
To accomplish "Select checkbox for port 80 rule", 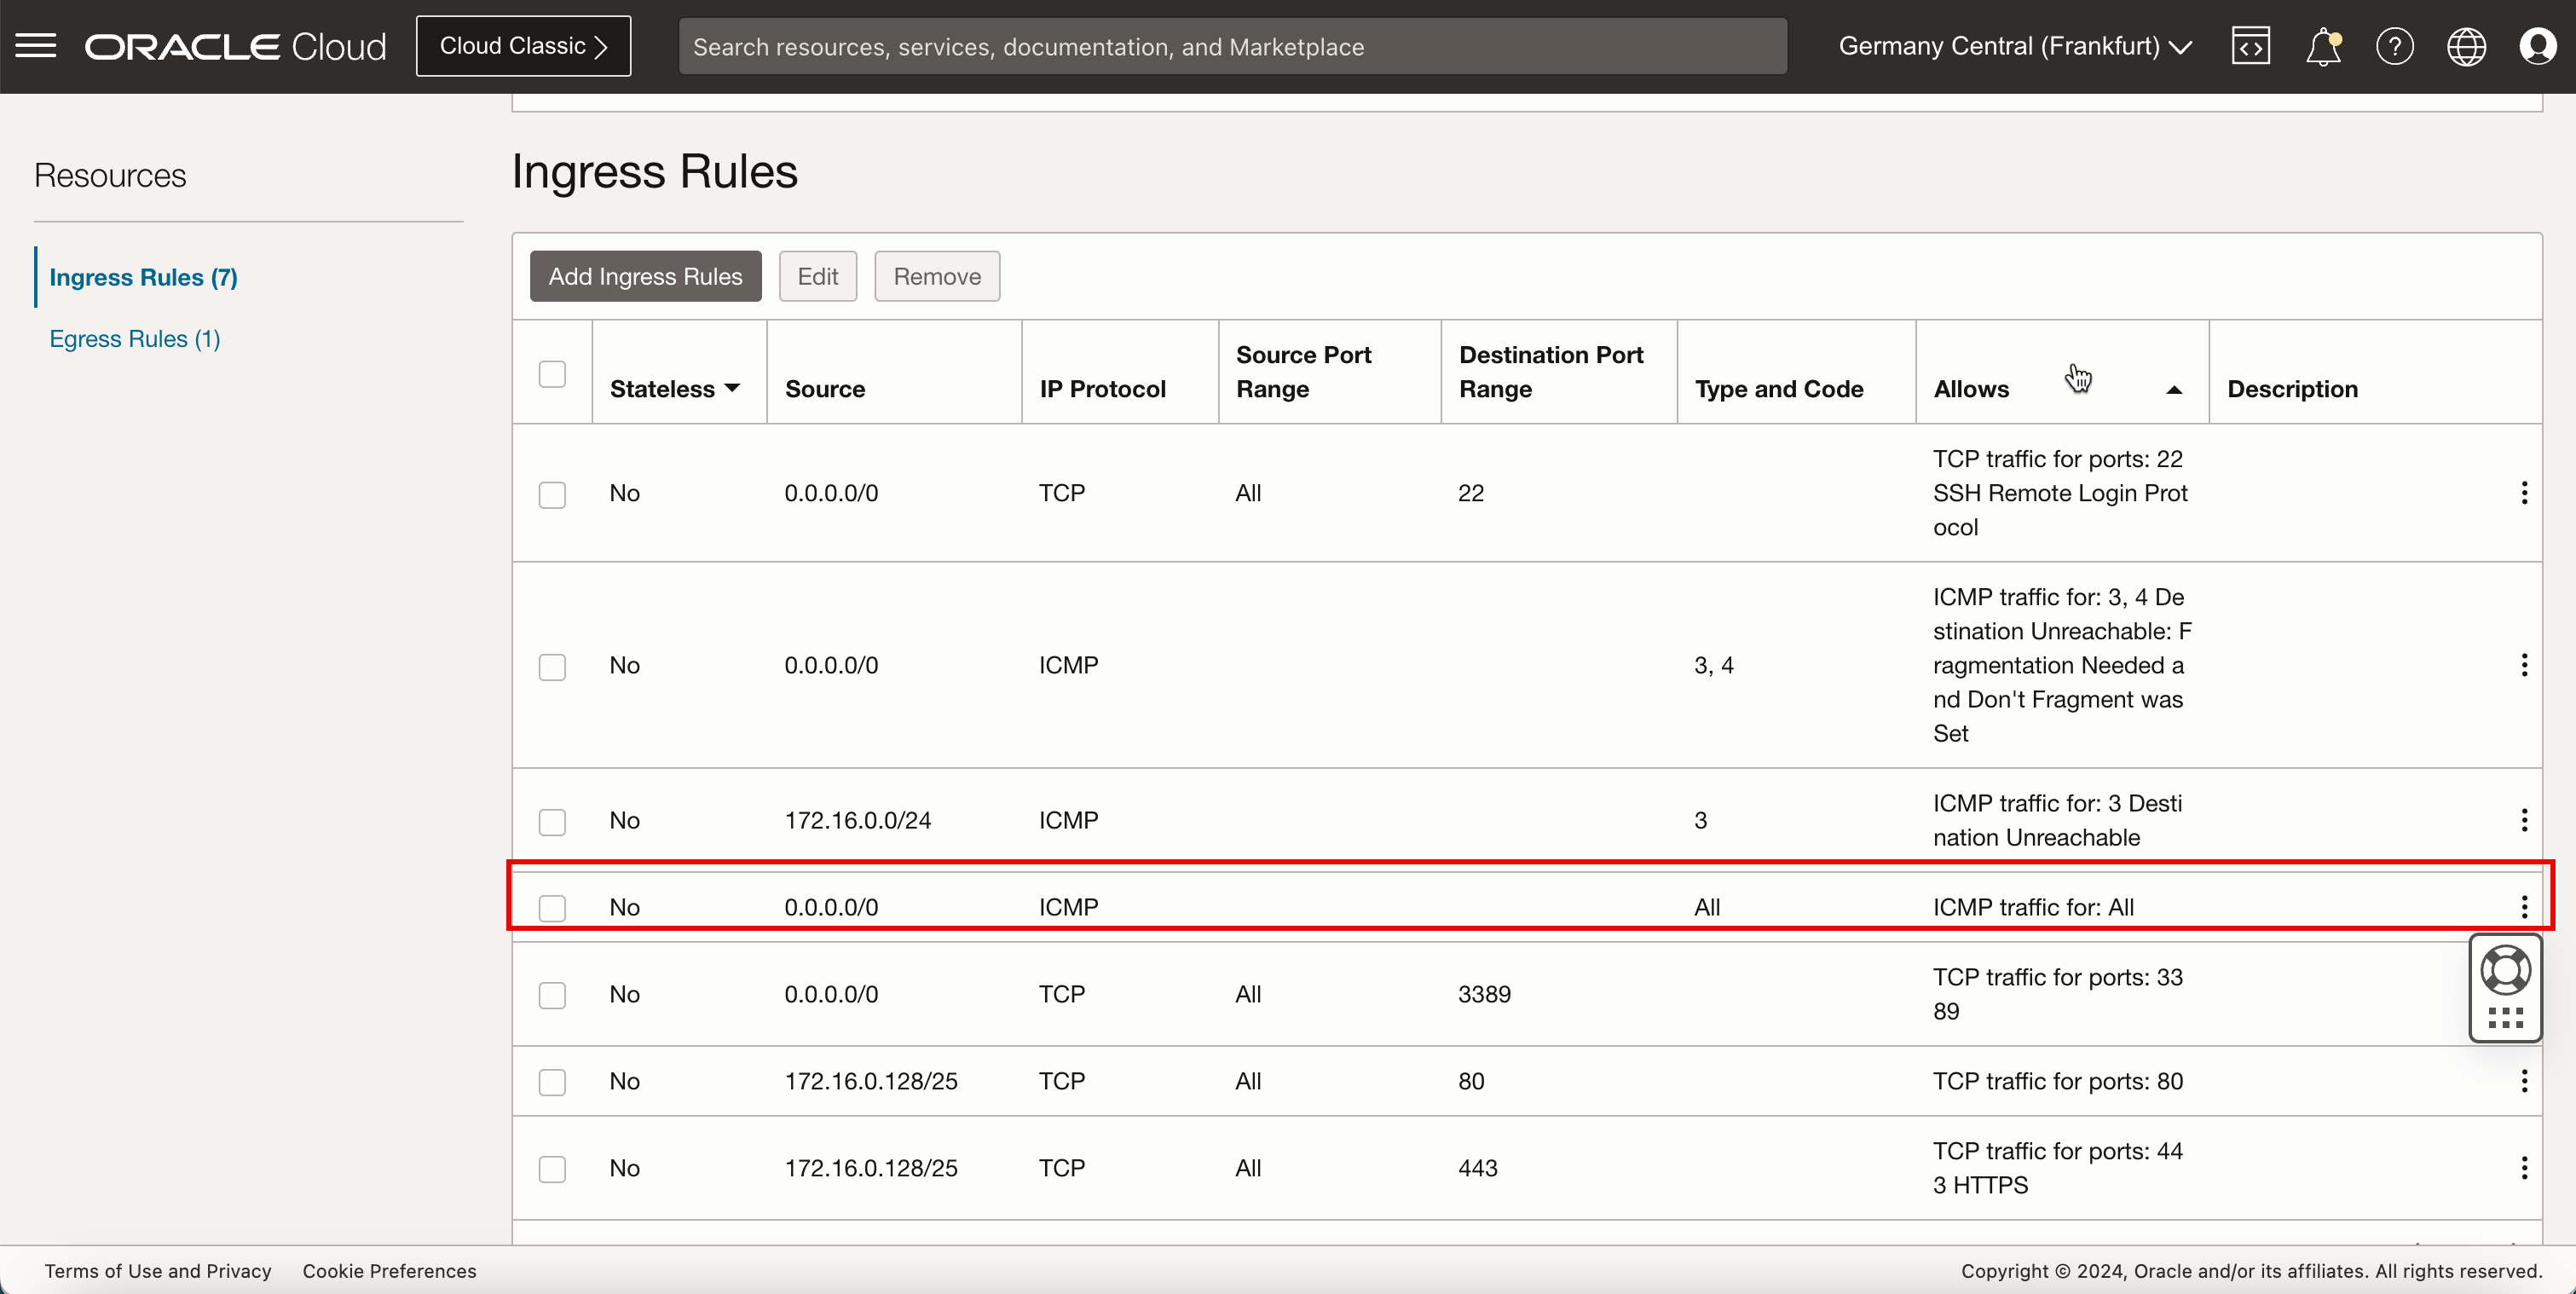I will (552, 1081).
